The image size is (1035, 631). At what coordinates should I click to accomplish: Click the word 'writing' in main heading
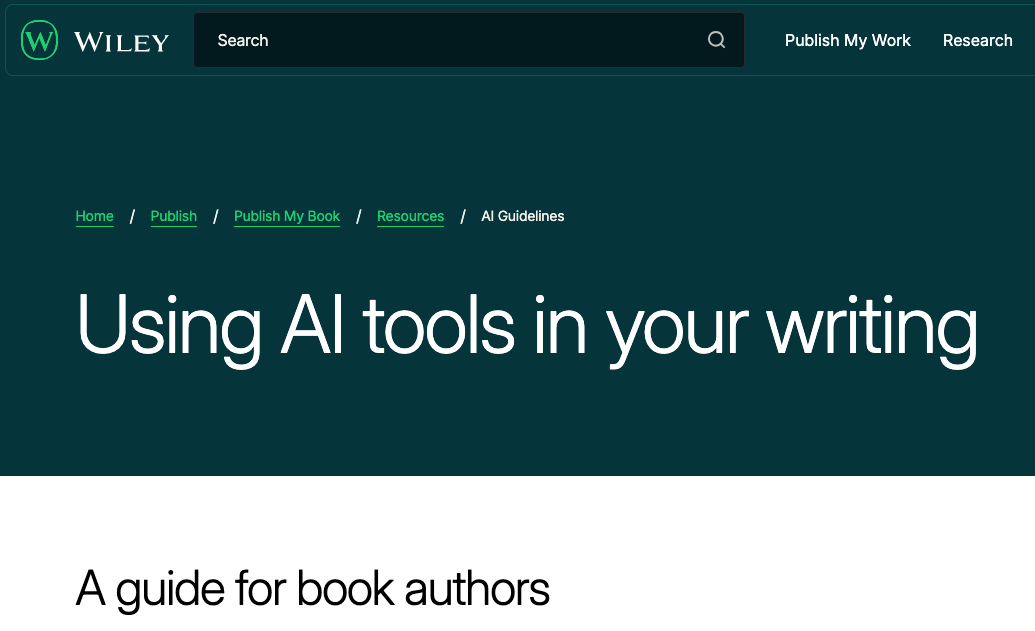871,327
